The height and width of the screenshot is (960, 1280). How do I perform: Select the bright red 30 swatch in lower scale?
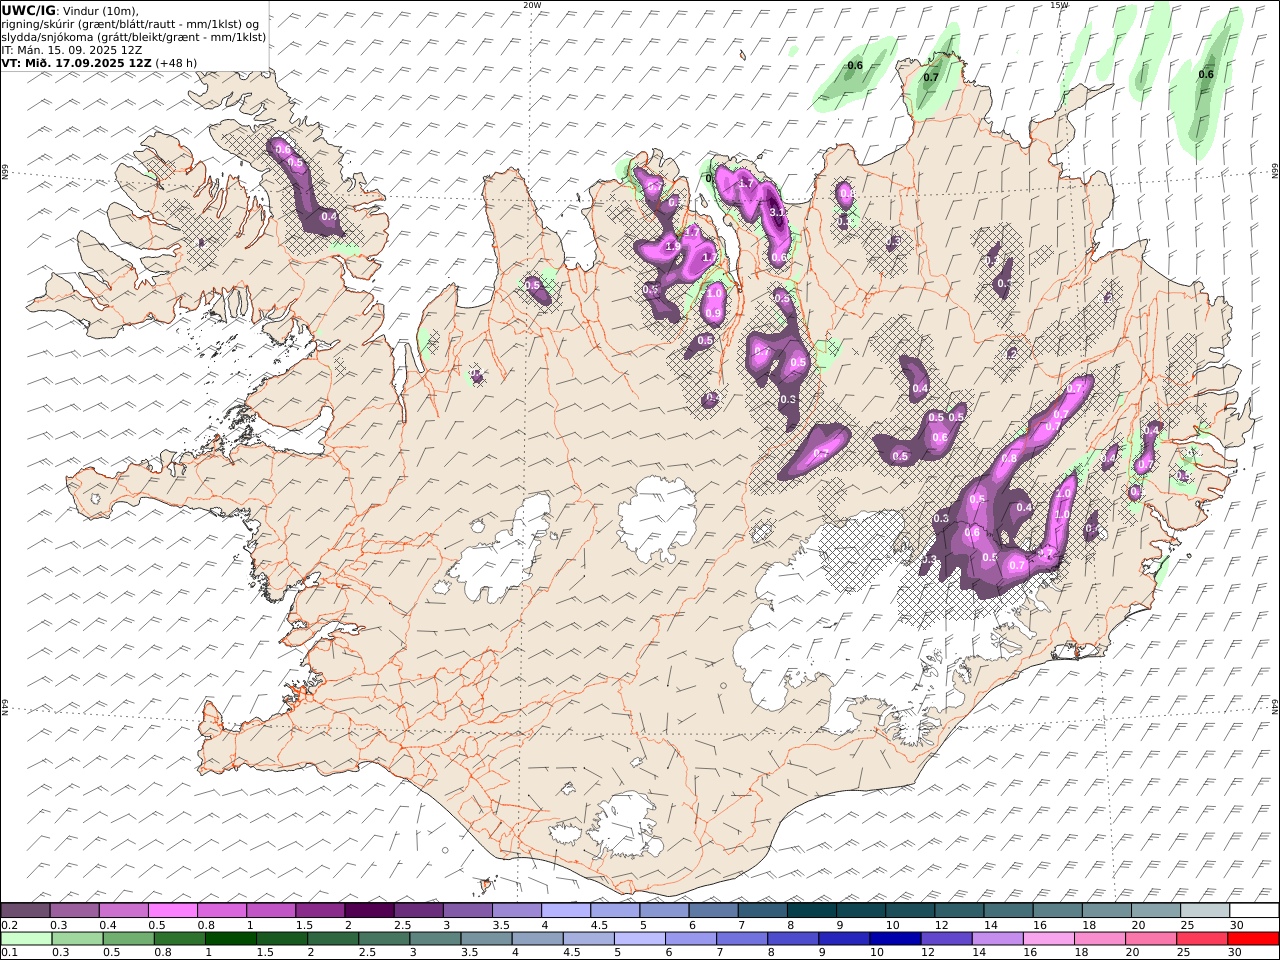1252,939
